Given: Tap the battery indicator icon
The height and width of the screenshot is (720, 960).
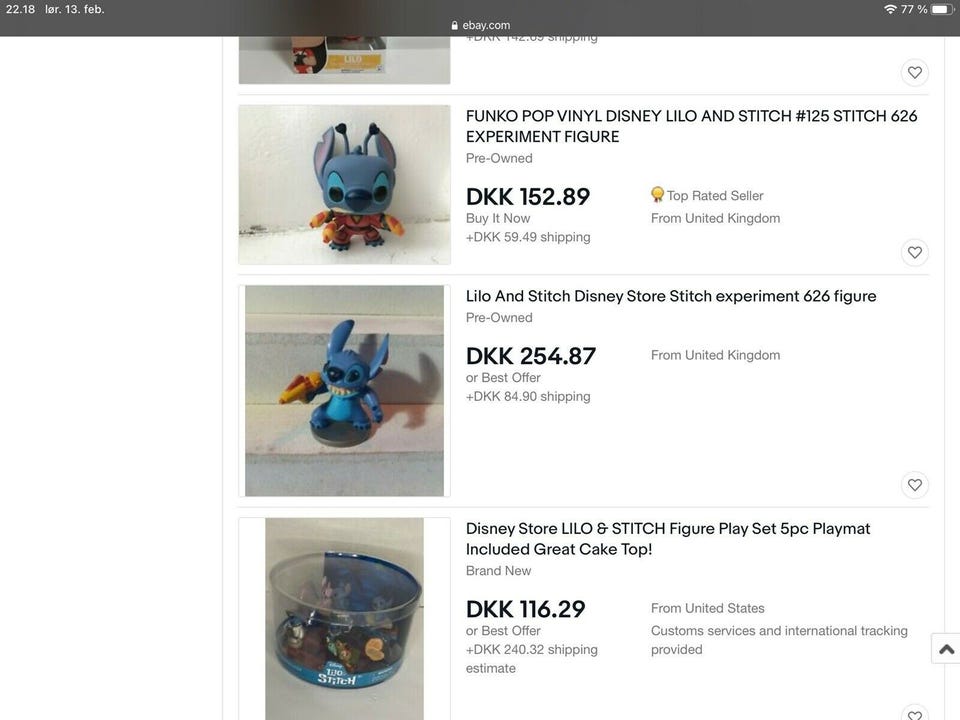Looking at the screenshot, I should click(x=942, y=9).
